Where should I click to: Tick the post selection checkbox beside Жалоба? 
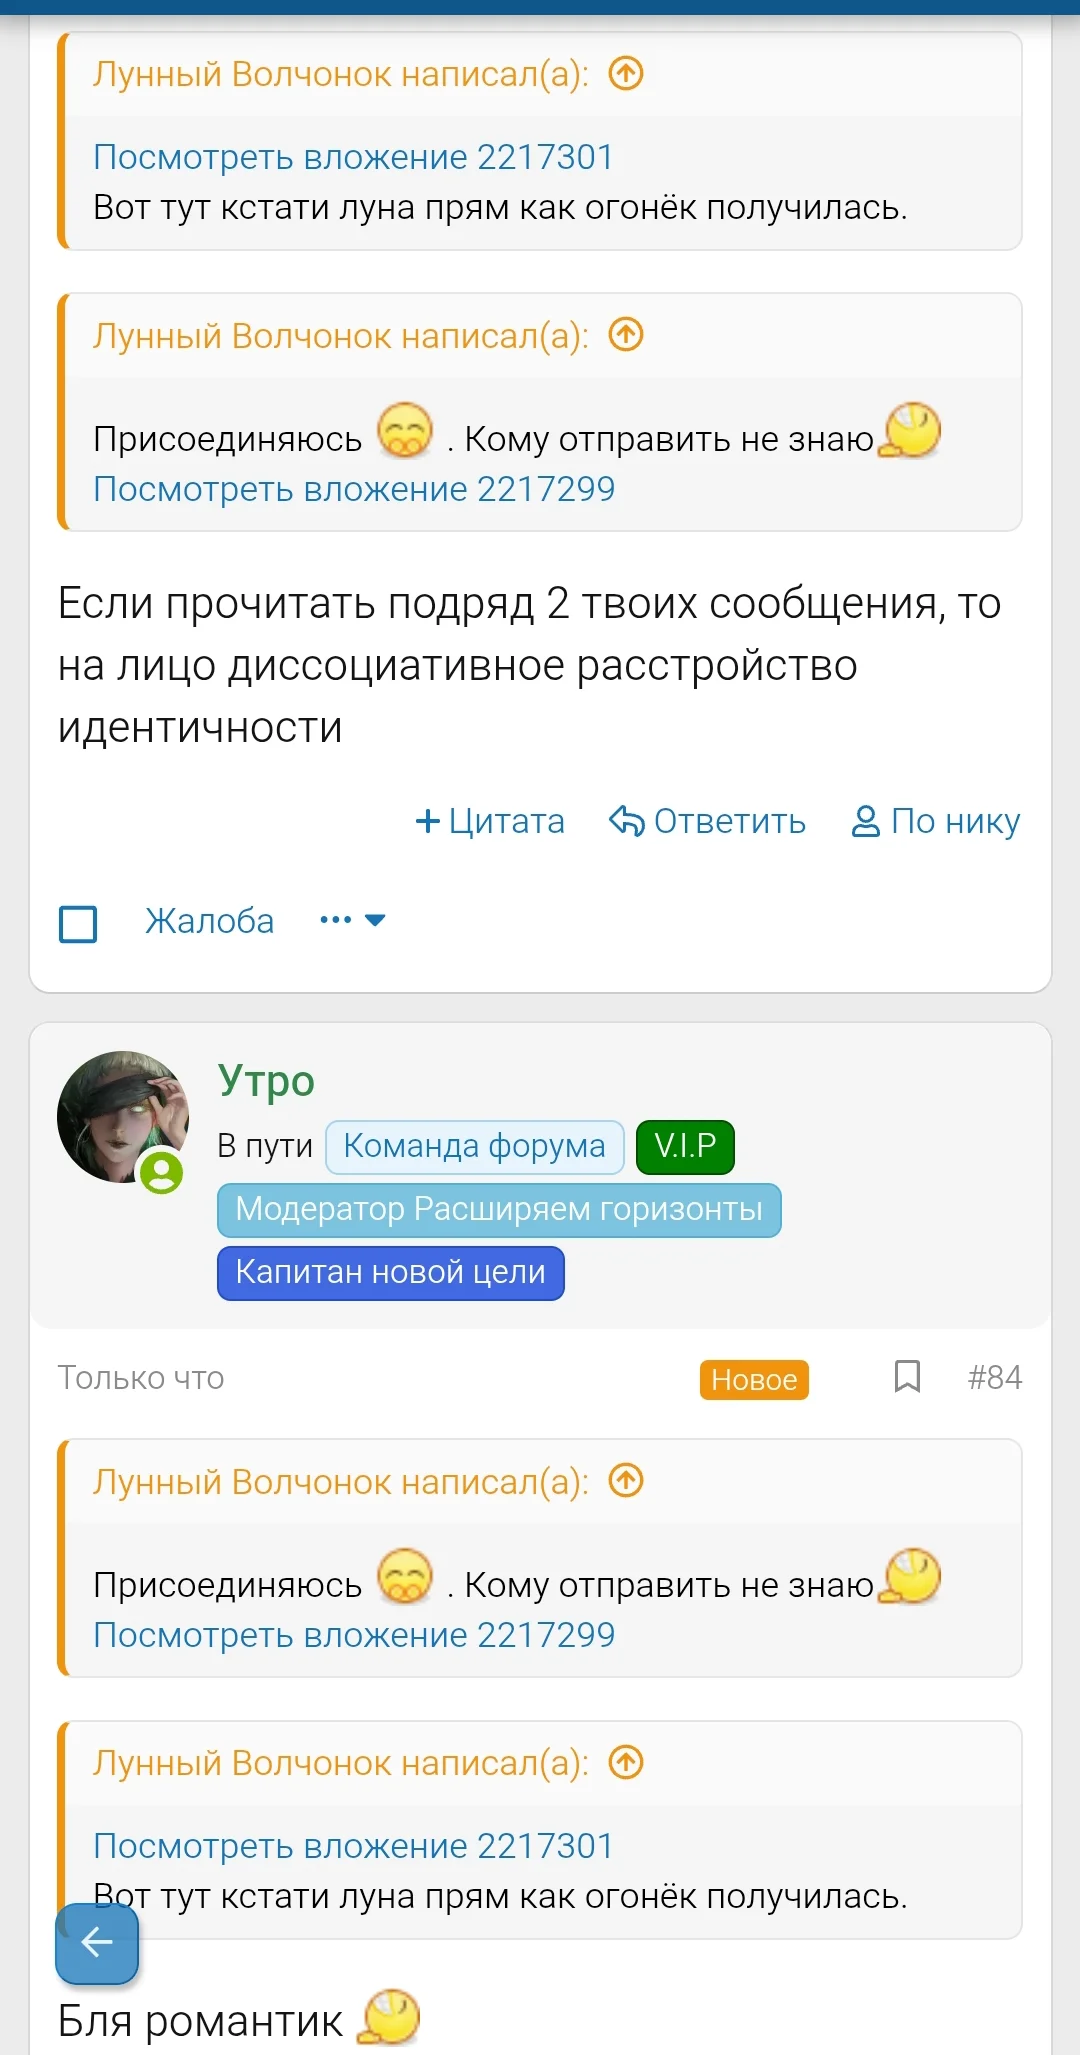click(x=78, y=923)
